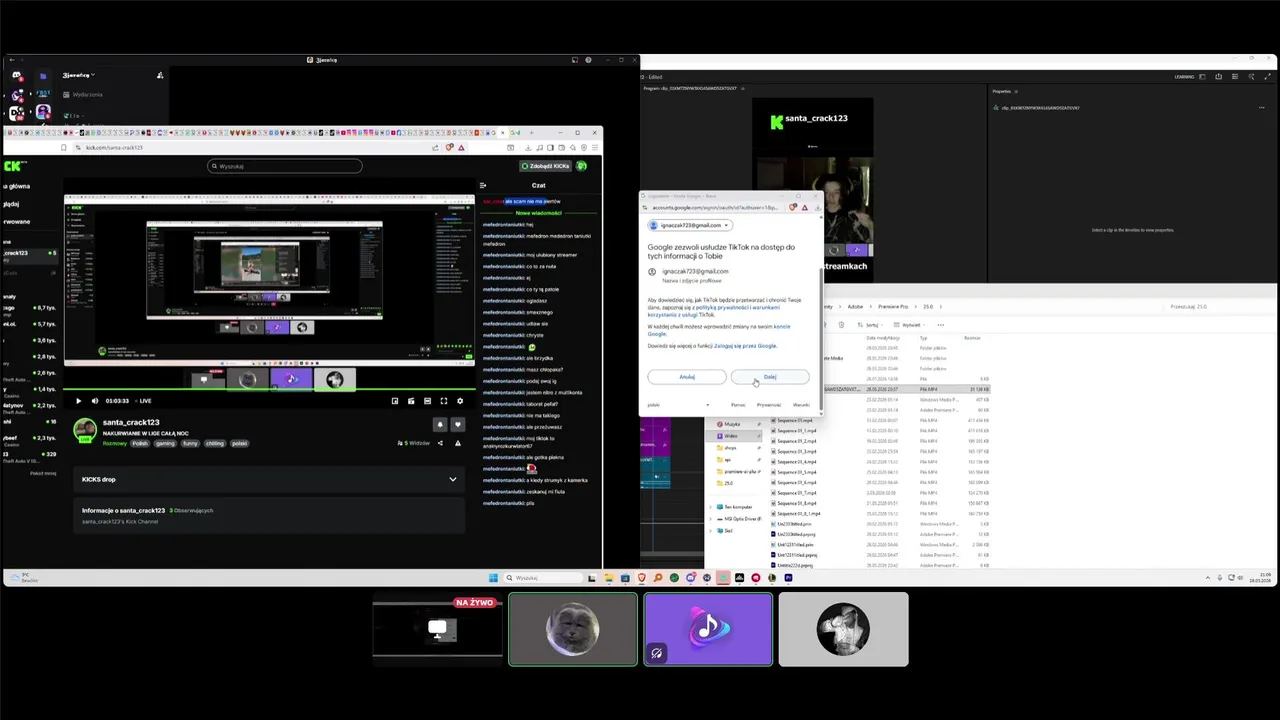This screenshot has height=720, width=1280.
Task: Expand Ten komputer in Explorer tree
Action: (711, 507)
